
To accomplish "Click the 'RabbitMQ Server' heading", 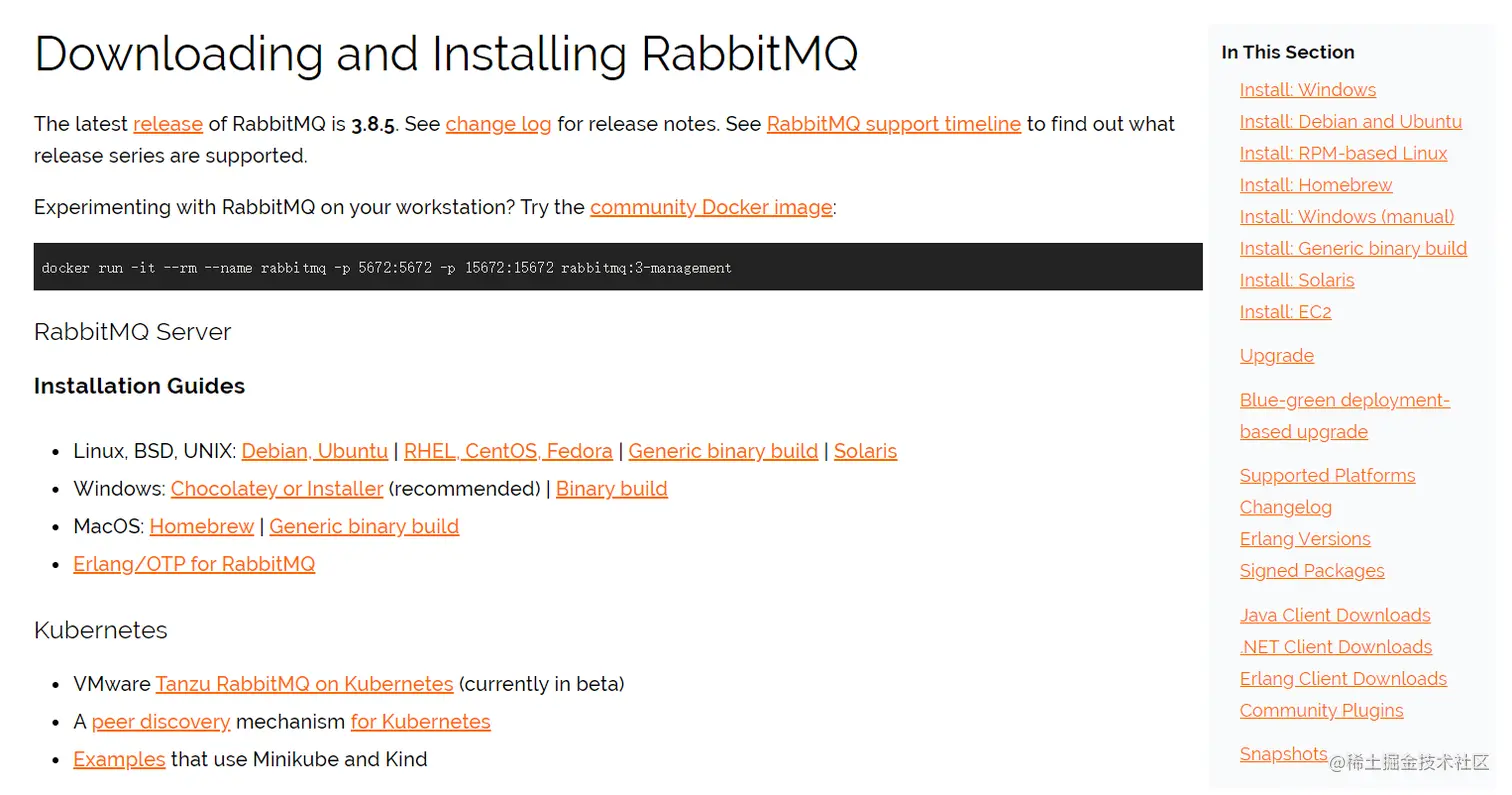I will pyautogui.click(x=133, y=332).
